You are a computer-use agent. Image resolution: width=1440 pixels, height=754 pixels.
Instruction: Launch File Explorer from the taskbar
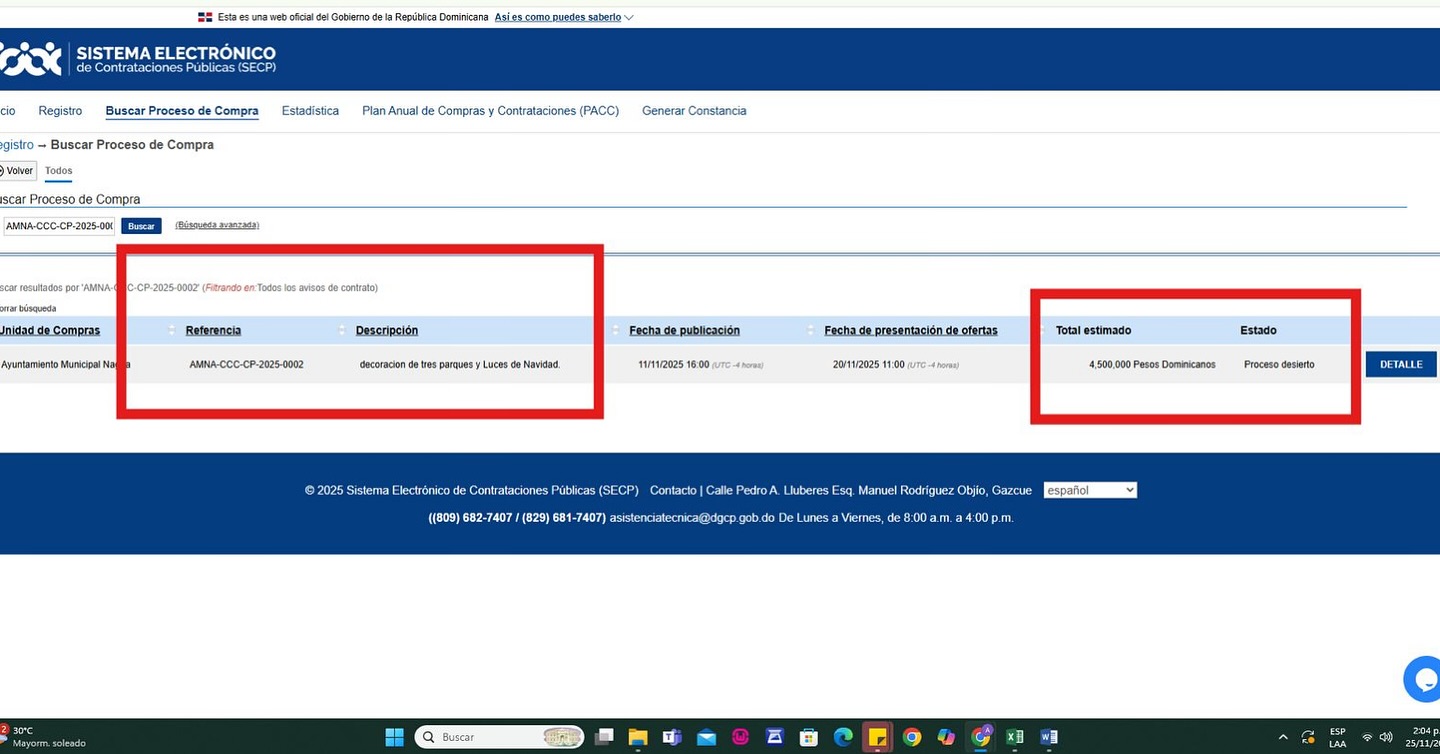pos(638,737)
